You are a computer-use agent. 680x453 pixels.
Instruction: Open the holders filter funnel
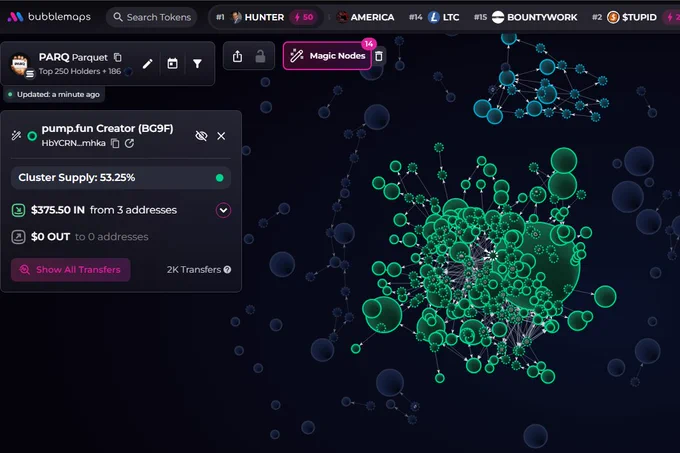(x=197, y=64)
